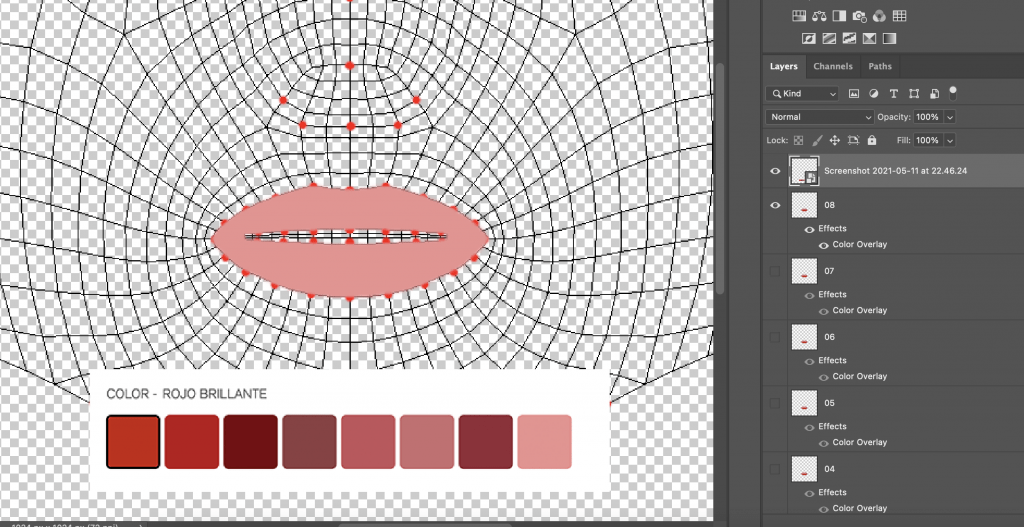Open the Kind filter dropdown
The width and height of the screenshot is (1024, 527).
[802, 93]
